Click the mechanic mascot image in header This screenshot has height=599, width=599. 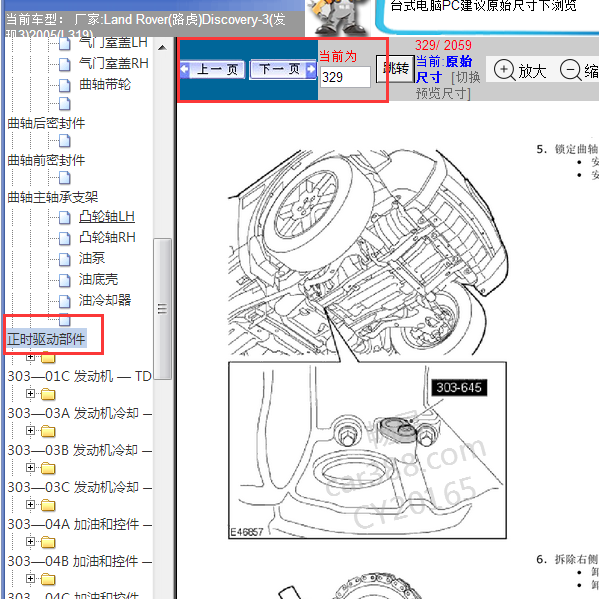tap(338, 17)
